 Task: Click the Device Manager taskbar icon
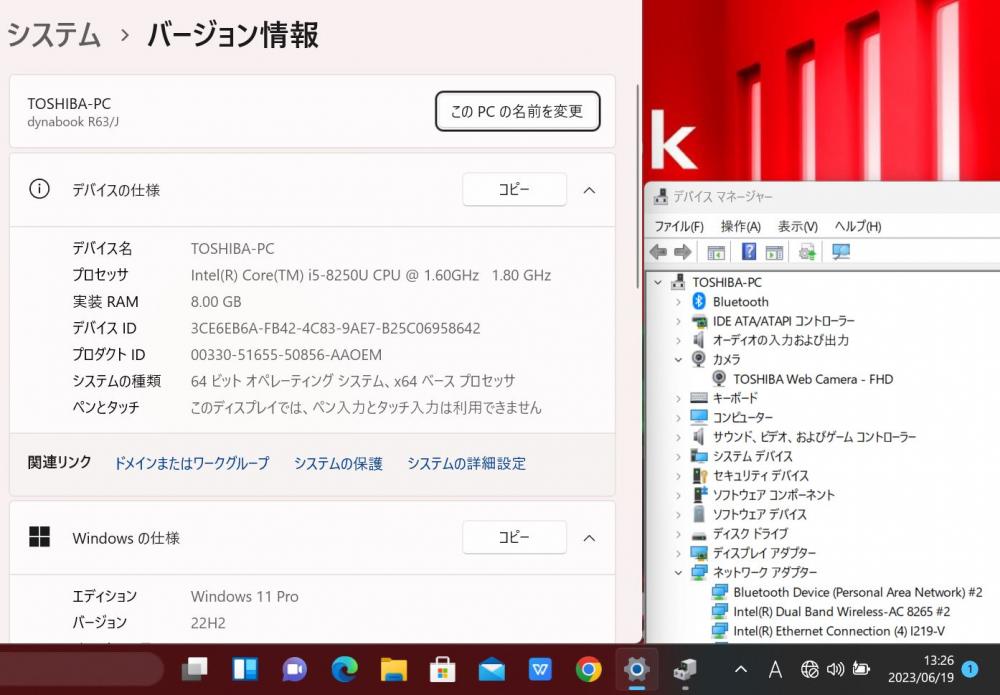coord(685,669)
